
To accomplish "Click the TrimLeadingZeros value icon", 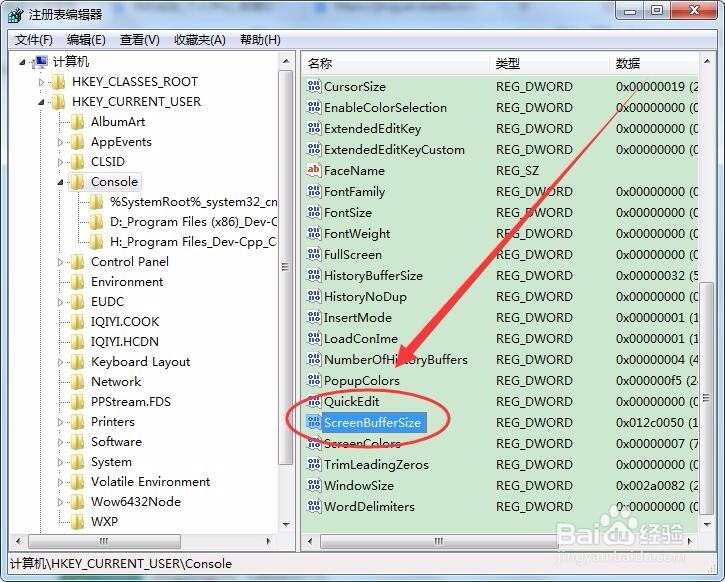I will (x=313, y=464).
